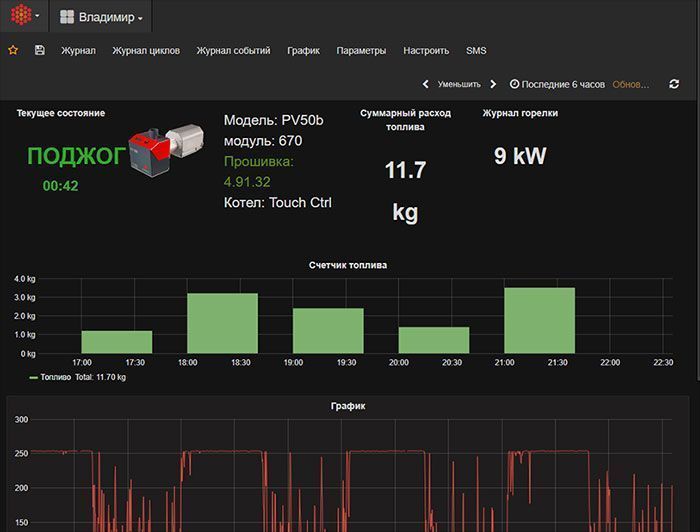Open the Журнал событий link
The height and width of the screenshot is (532, 700).
(233, 50)
